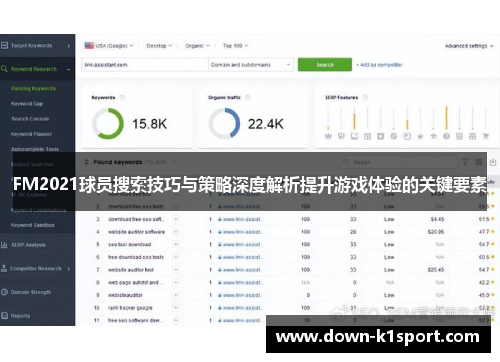Click the Add as competitor link

click(379, 65)
